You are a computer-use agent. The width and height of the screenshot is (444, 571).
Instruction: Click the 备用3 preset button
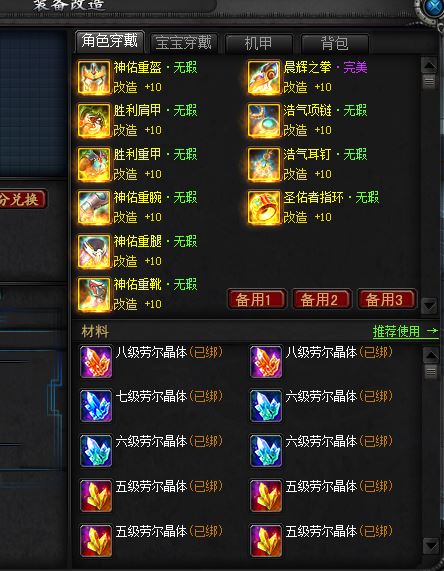[387, 299]
